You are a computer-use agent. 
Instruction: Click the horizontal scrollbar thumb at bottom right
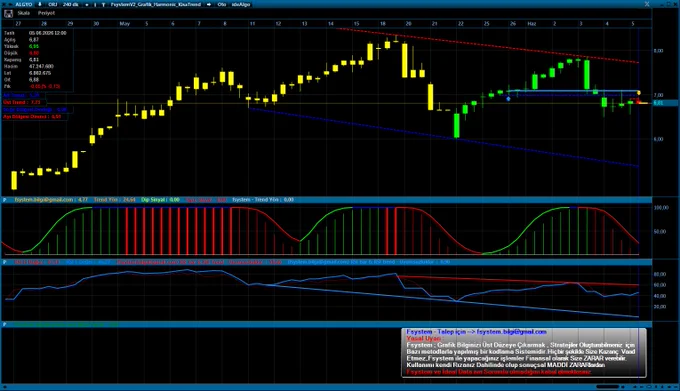point(607,387)
